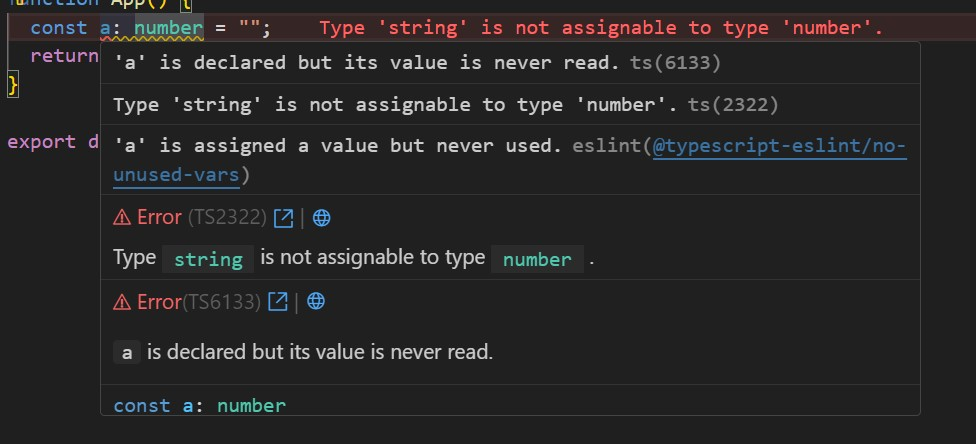The width and height of the screenshot is (976, 444).
Task: Click warning triangle before Error(TS6133)
Action: tap(122, 302)
